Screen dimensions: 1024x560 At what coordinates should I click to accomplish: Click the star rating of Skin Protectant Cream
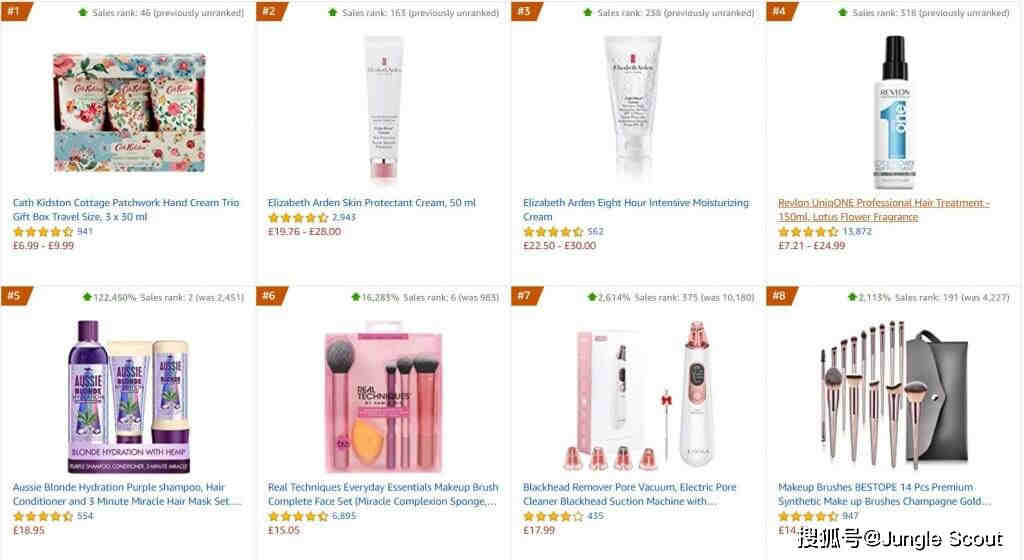click(298, 217)
